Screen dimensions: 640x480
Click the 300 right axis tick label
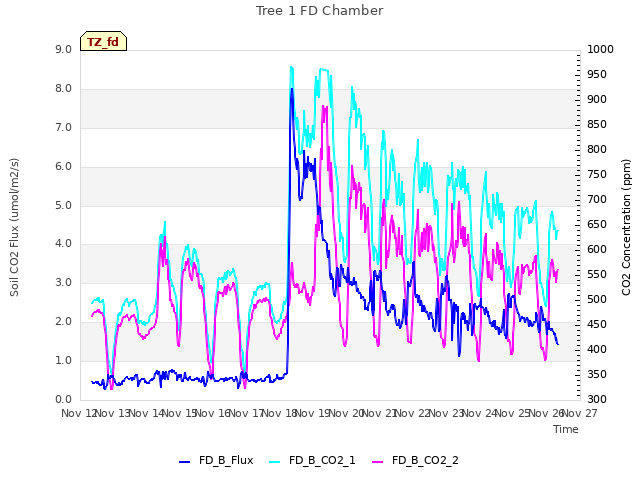597,400
